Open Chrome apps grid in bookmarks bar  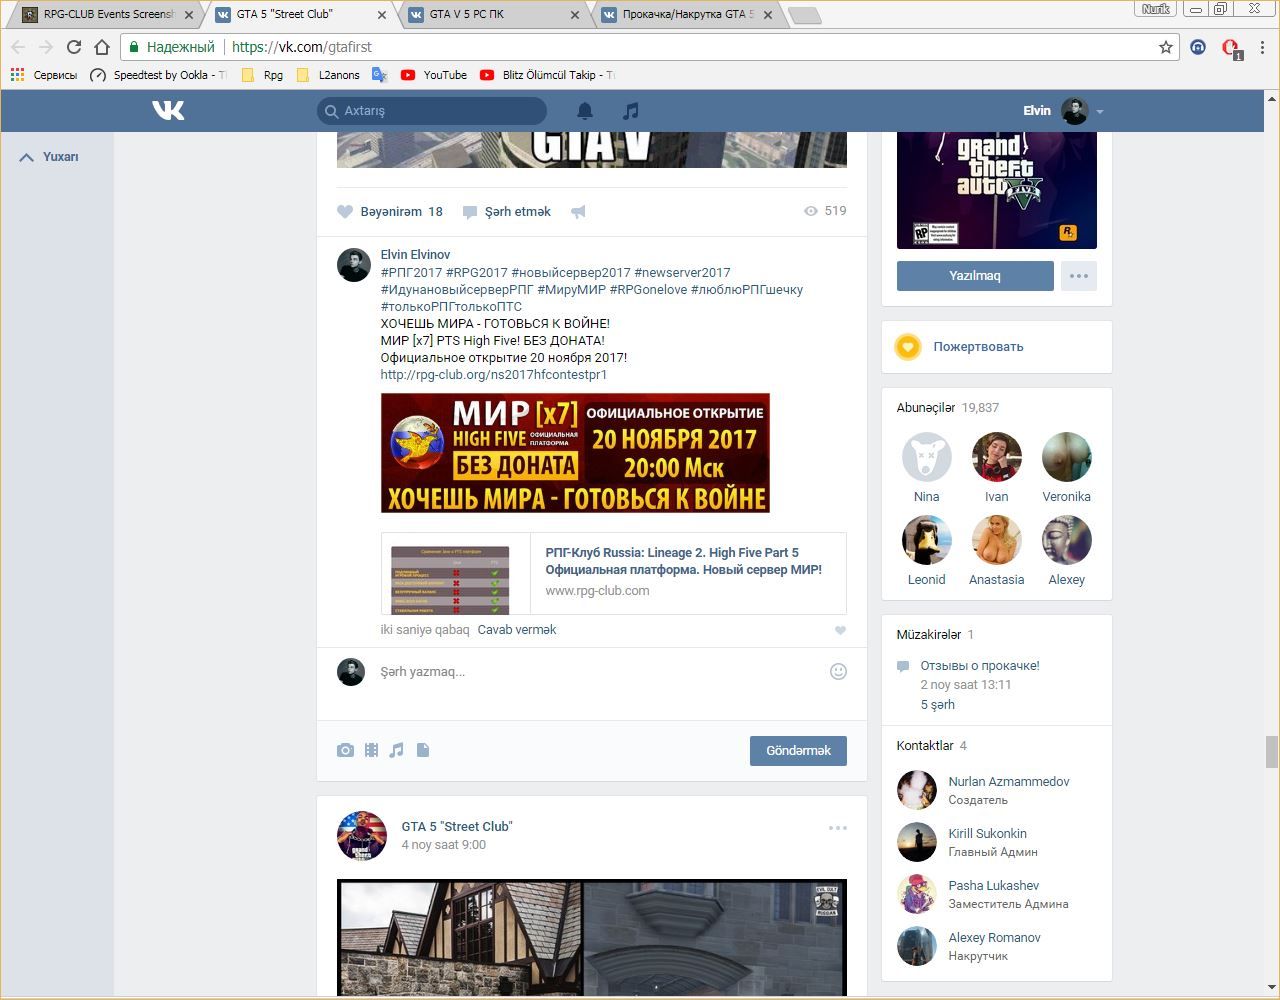pos(17,75)
